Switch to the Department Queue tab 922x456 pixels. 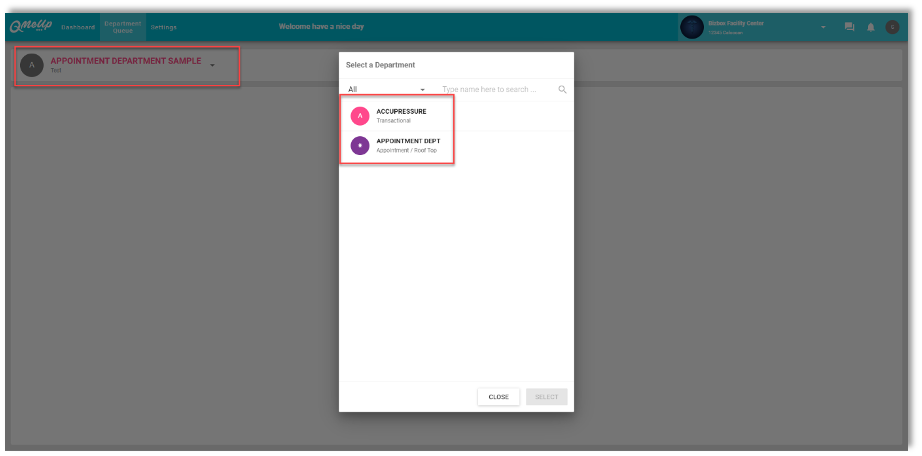[x=123, y=27]
